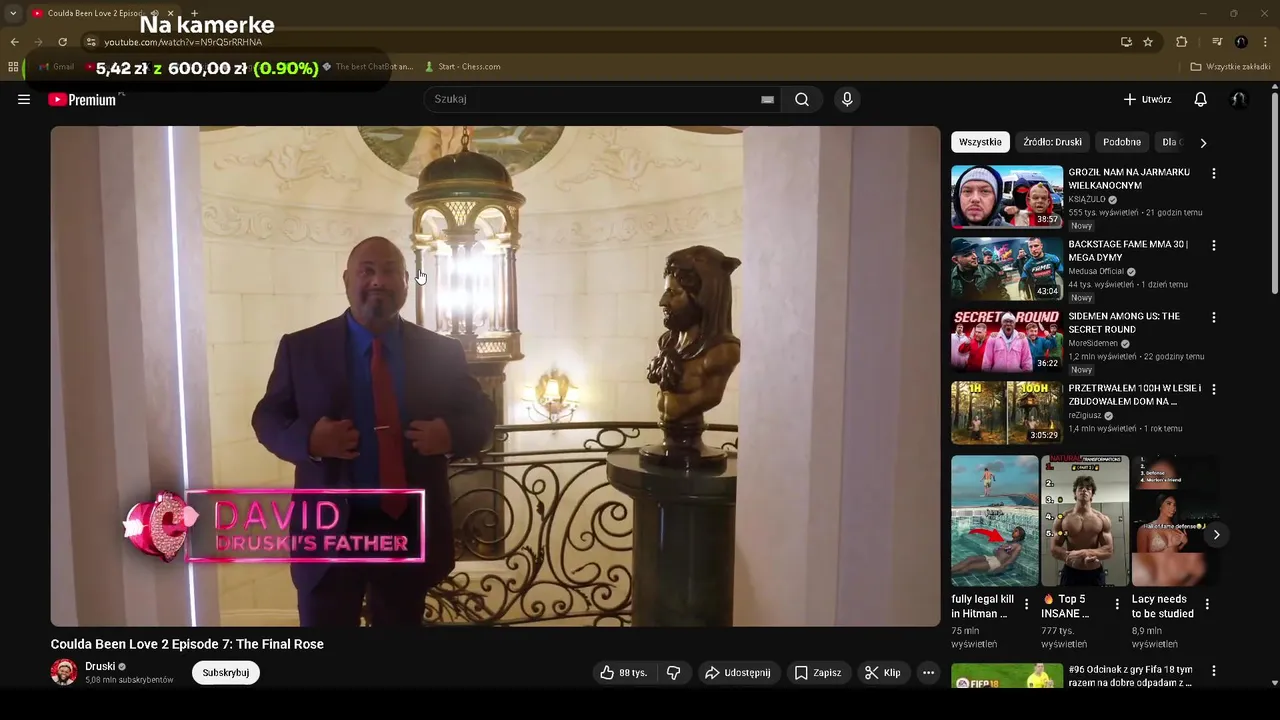The height and width of the screenshot is (720, 1280).
Task: Open more actions ellipsis below video
Action: click(x=928, y=673)
